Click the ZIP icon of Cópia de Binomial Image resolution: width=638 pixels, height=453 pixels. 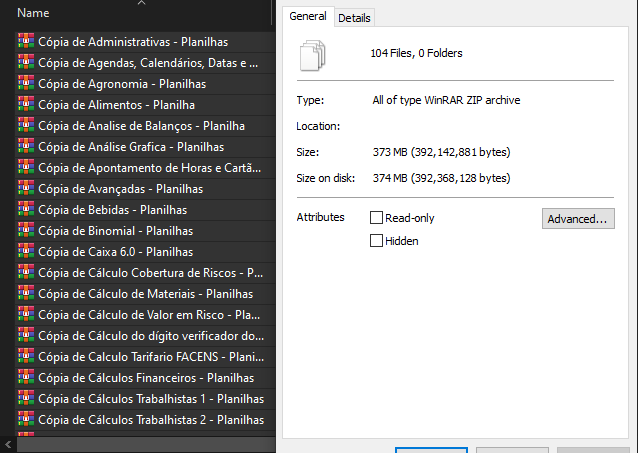[x=26, y=230]
